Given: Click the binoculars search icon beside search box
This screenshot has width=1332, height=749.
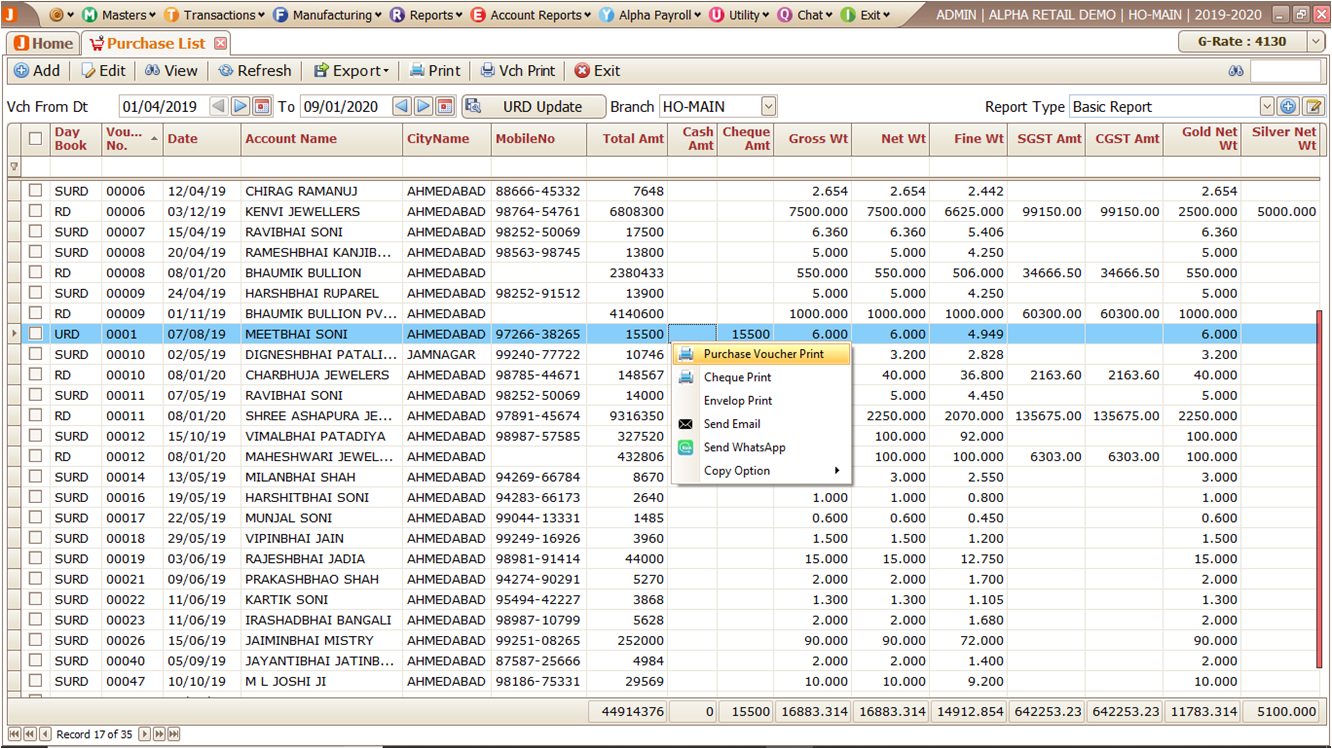Looking at the screenshot, I should pyautogui.click(x=1236, y=71).
